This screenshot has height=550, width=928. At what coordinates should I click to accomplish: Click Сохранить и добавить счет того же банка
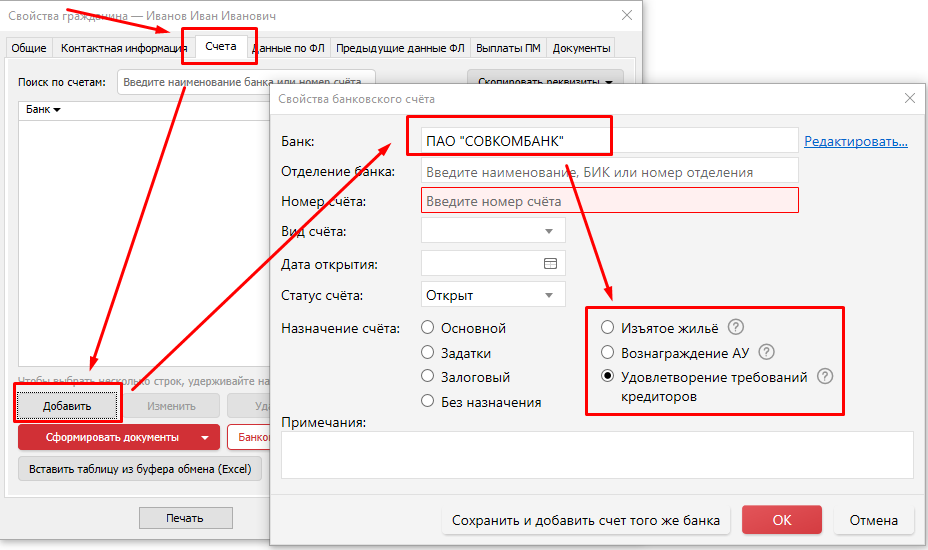[x=586, y=520]
